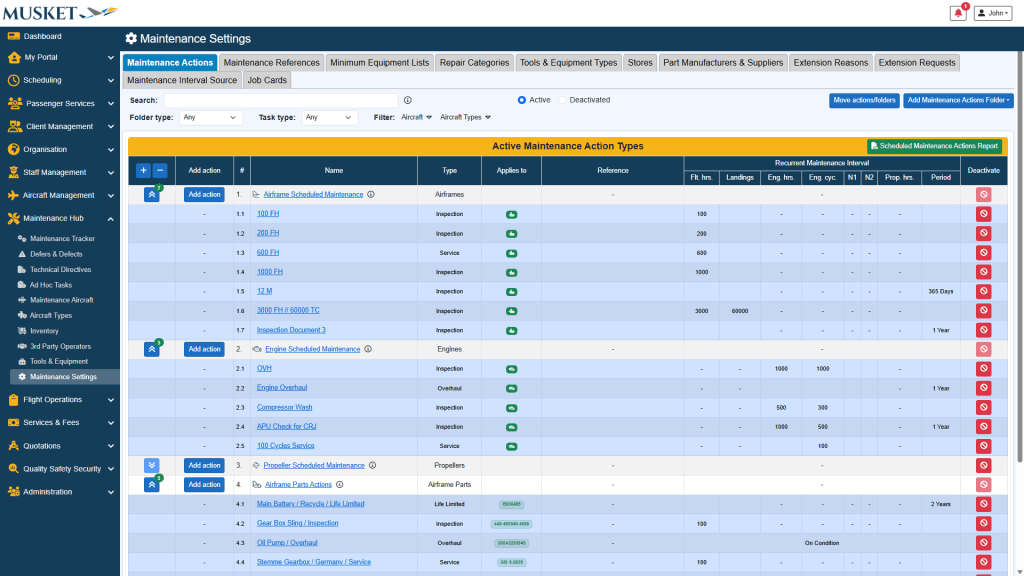Switch to the Minimum Equipment Lists tab

pos(379,62)
